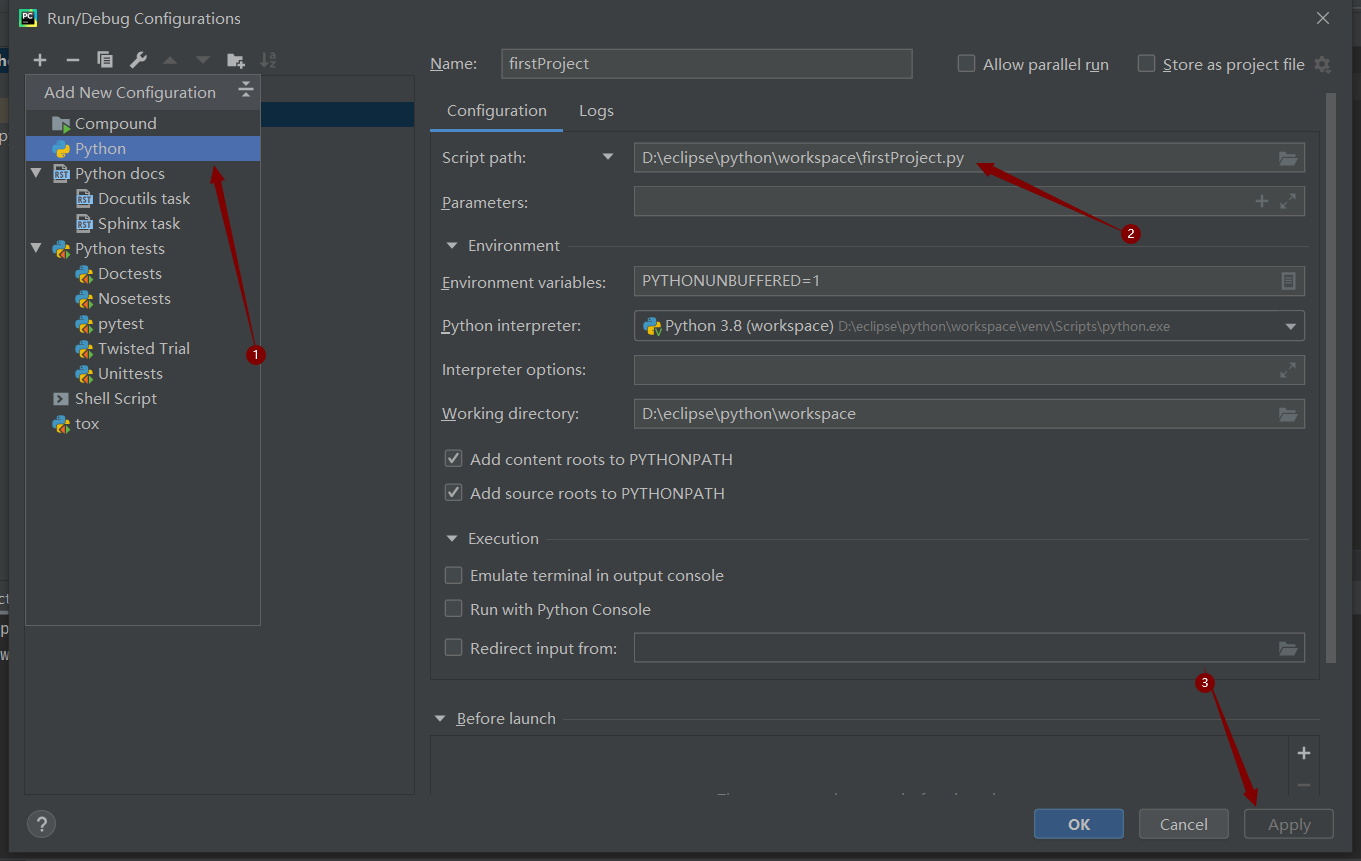
Task: Click the Sort Configurations alphabetically icon
Action: pos(268,60)
